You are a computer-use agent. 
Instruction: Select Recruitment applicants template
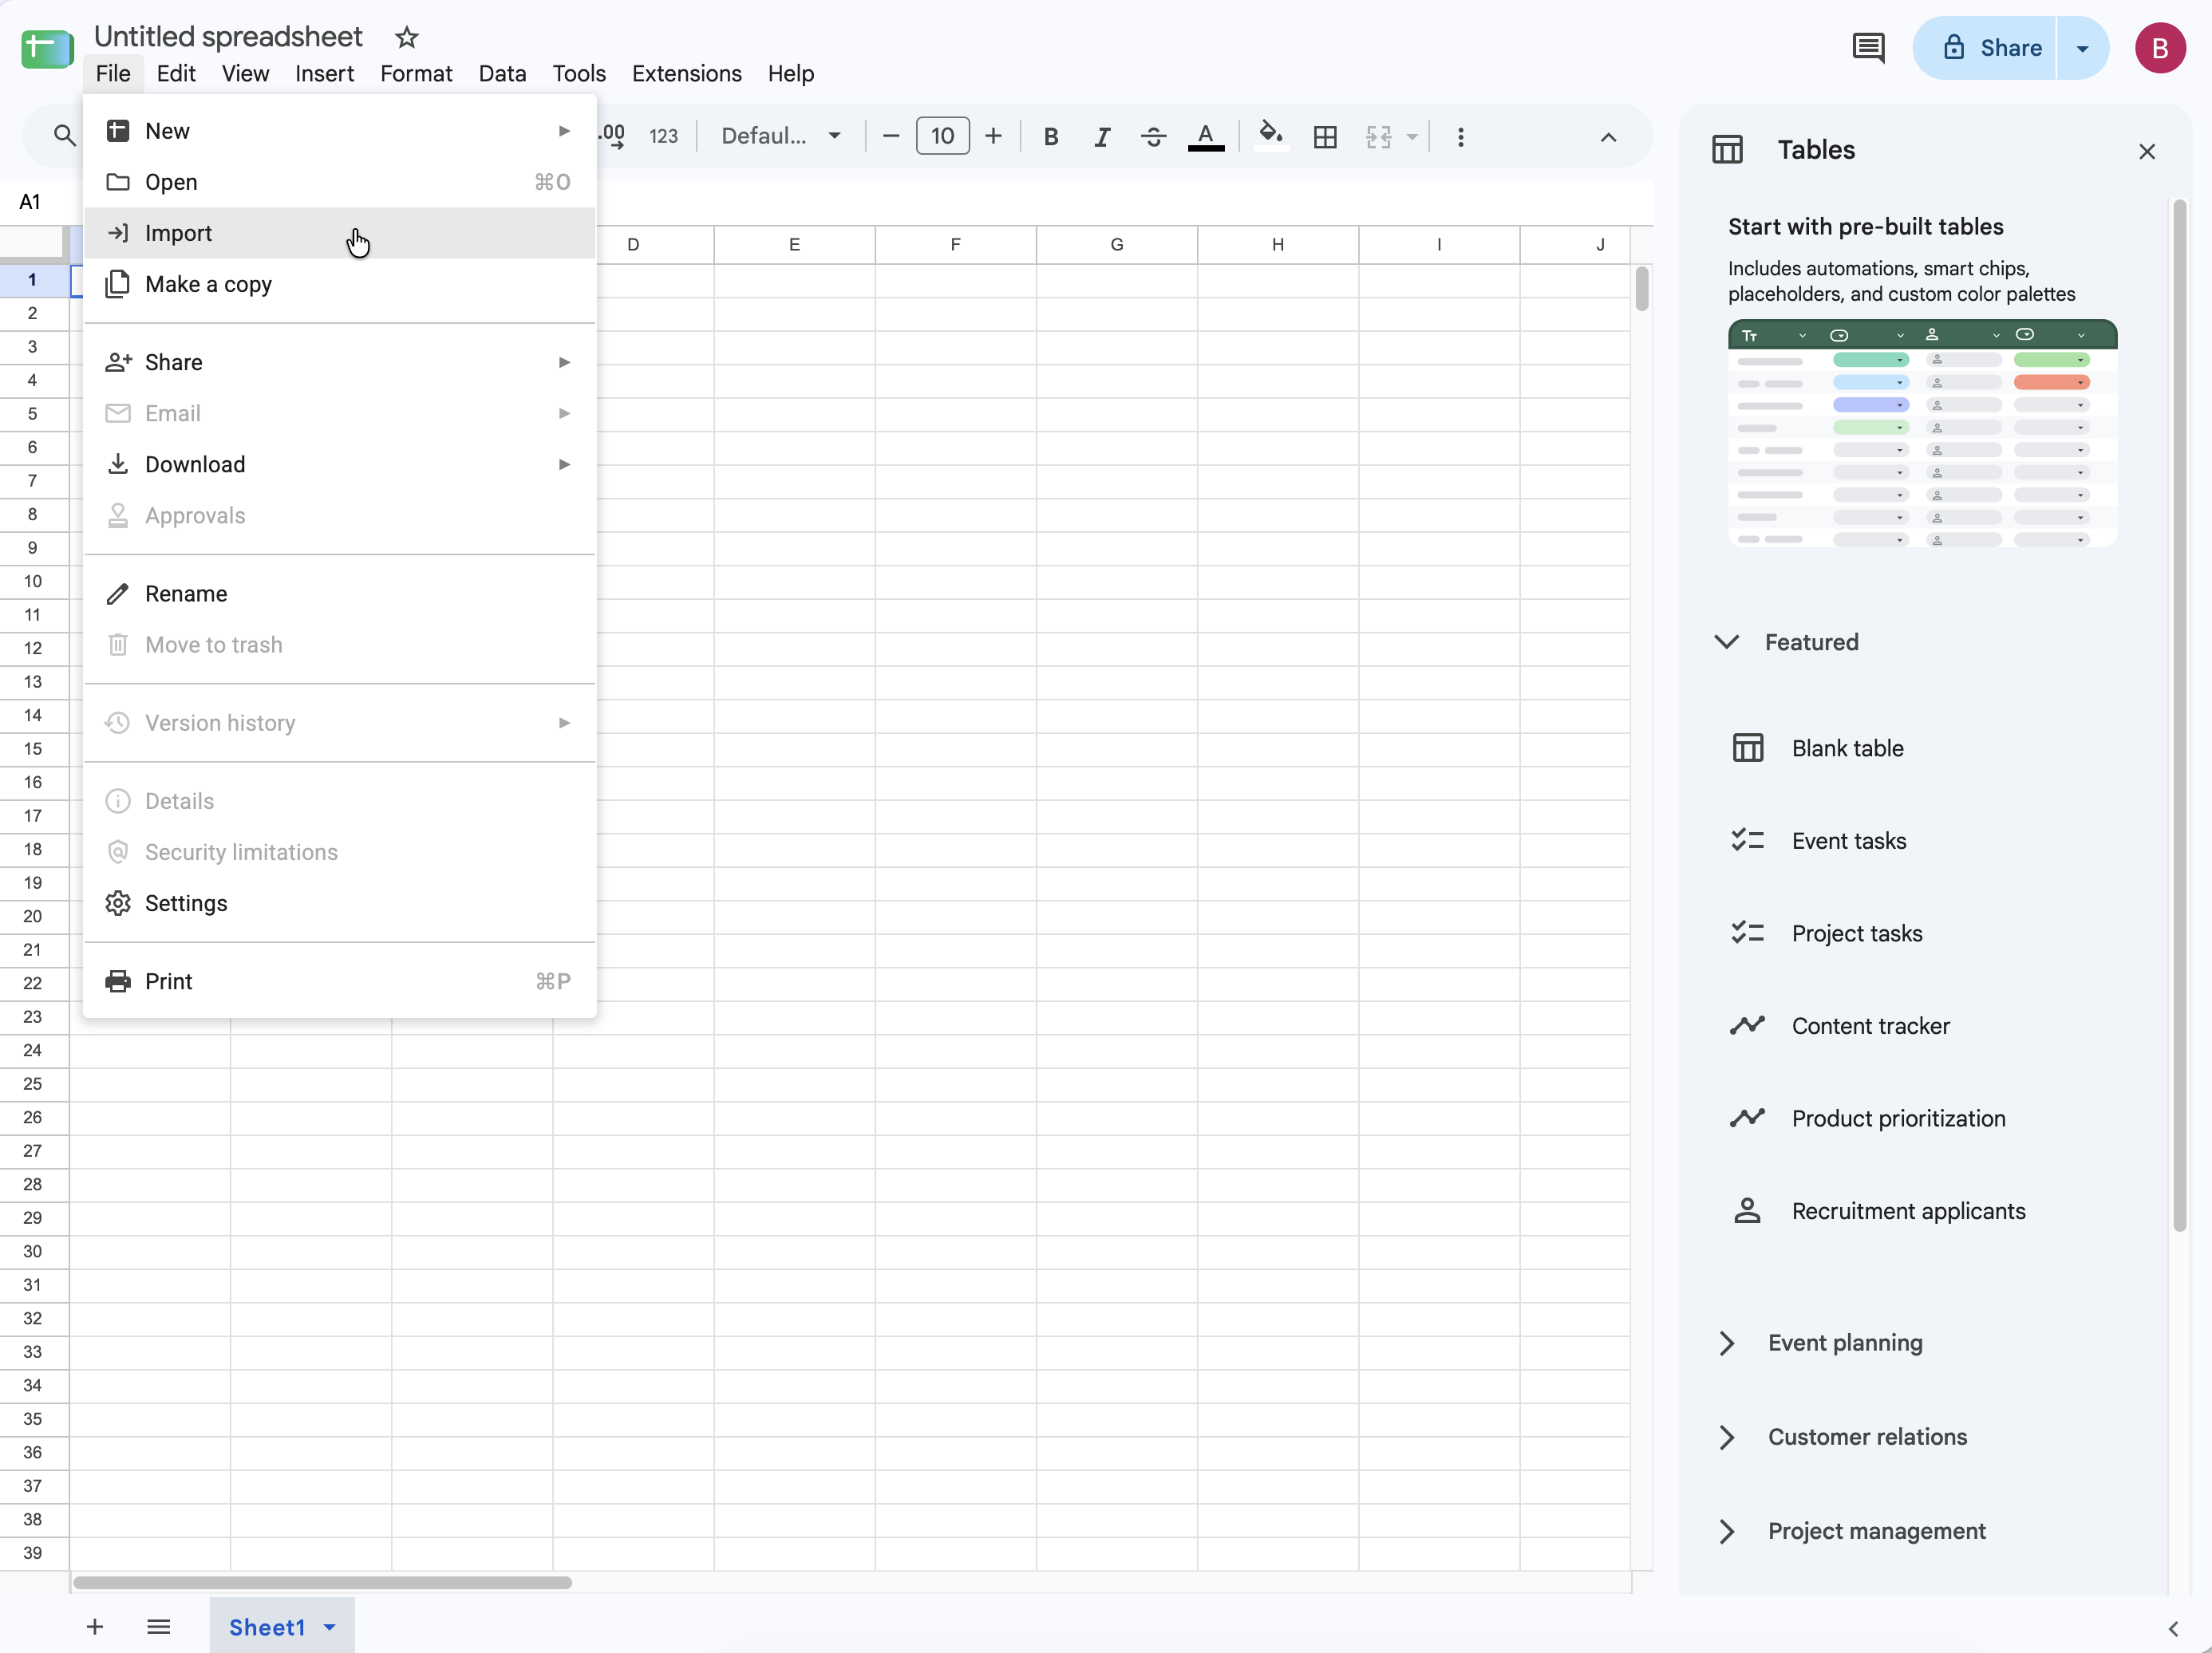click(x=1908, y=1211)
